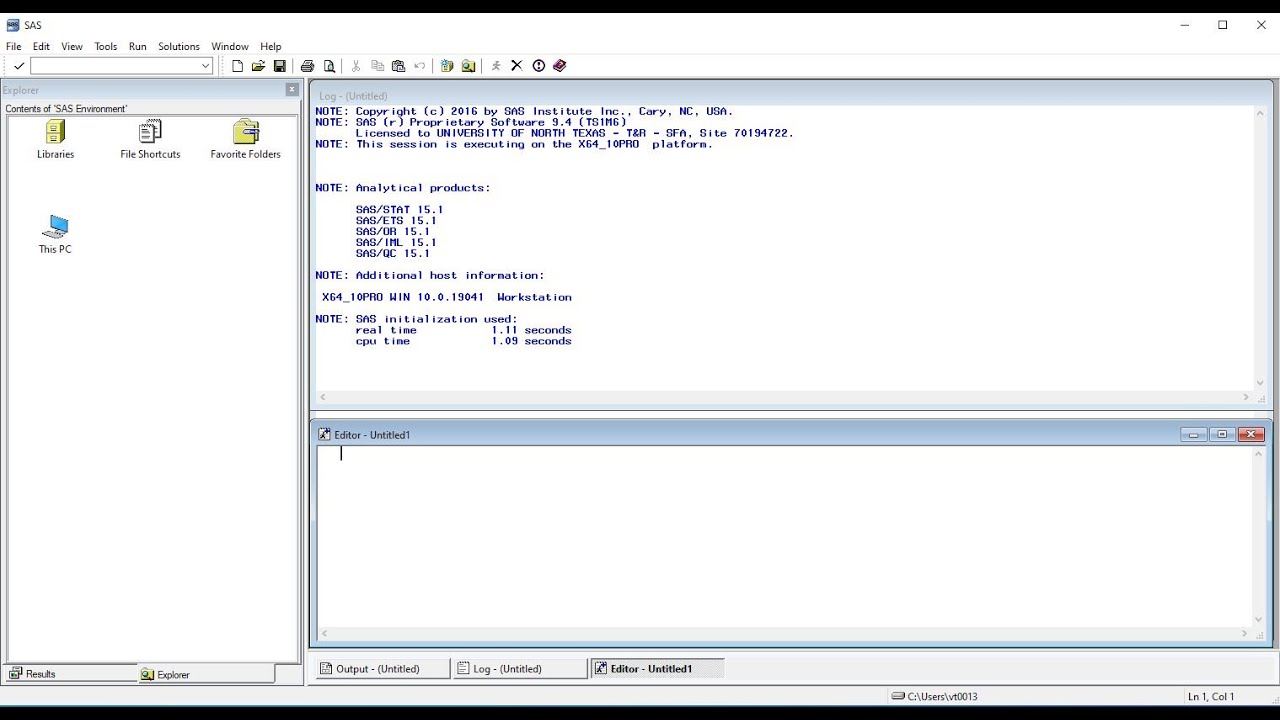The image size is (1280, 720).
Task: Click the "SAS/STAT 15.1" log line
Action: [x=399, y=210]
